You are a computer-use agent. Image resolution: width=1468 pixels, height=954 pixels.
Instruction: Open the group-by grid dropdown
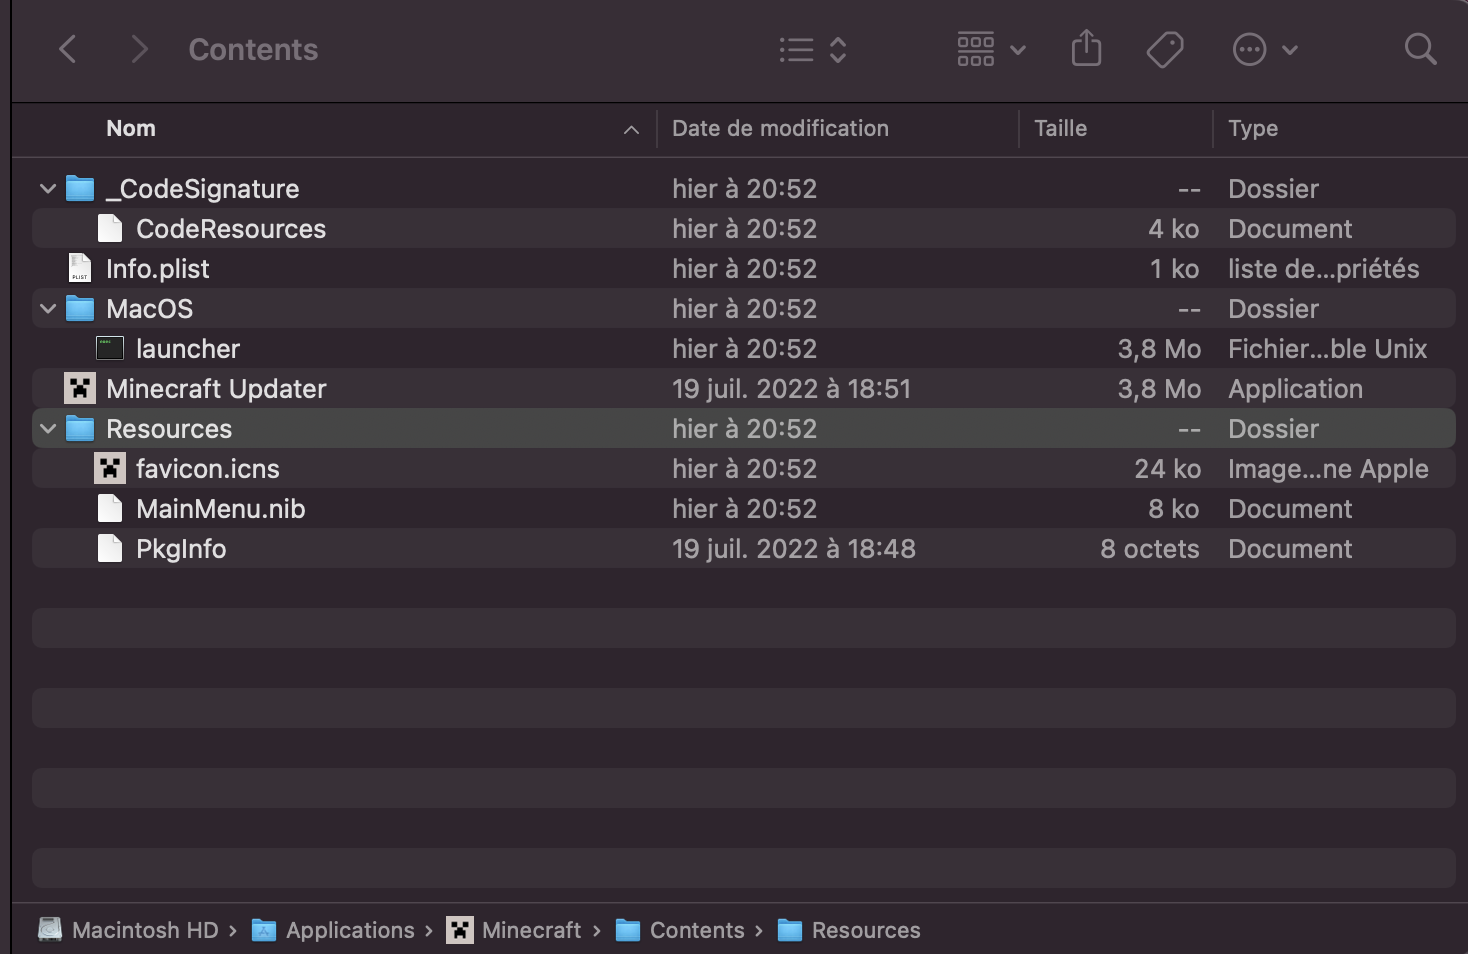click(x=991, y=49)
